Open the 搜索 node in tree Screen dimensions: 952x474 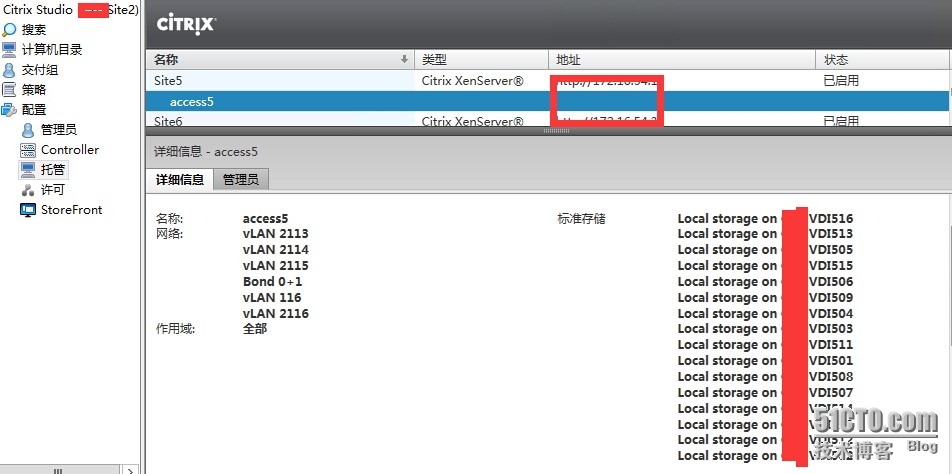click(34, 30)
